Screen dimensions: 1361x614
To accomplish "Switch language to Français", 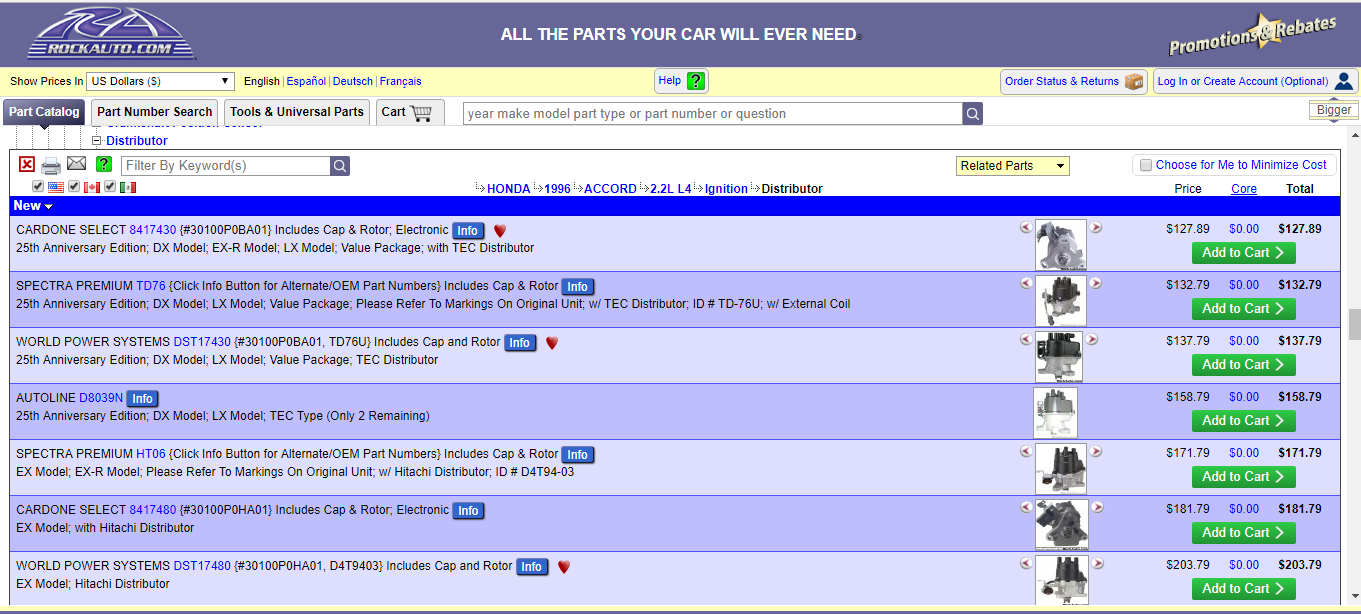I will [401, 81].
